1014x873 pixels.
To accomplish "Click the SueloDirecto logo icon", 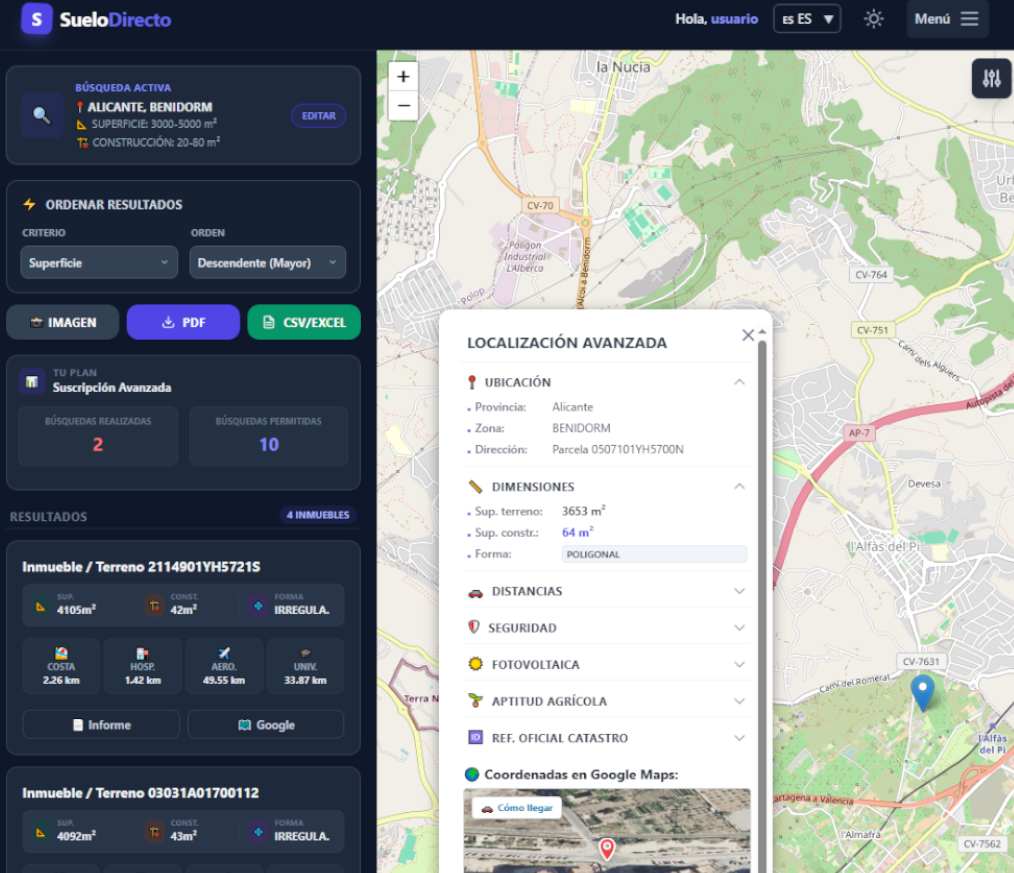I will (x=37, y=19).
